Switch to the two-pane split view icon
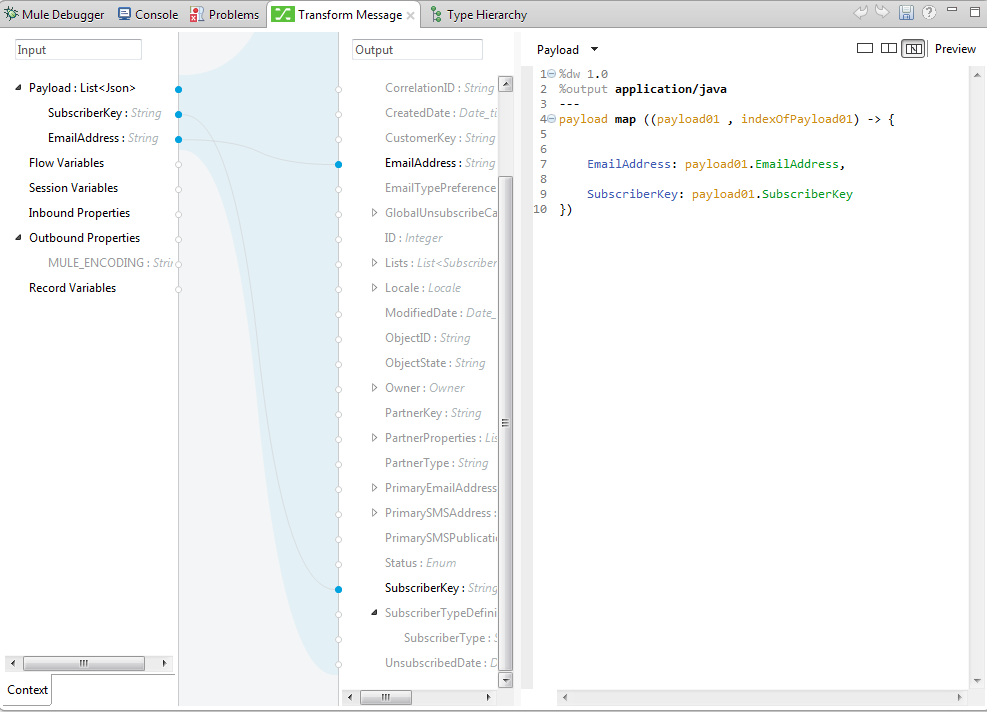Image resolution: width=987 pixels, height=712 pixels. tap(888, 49)
